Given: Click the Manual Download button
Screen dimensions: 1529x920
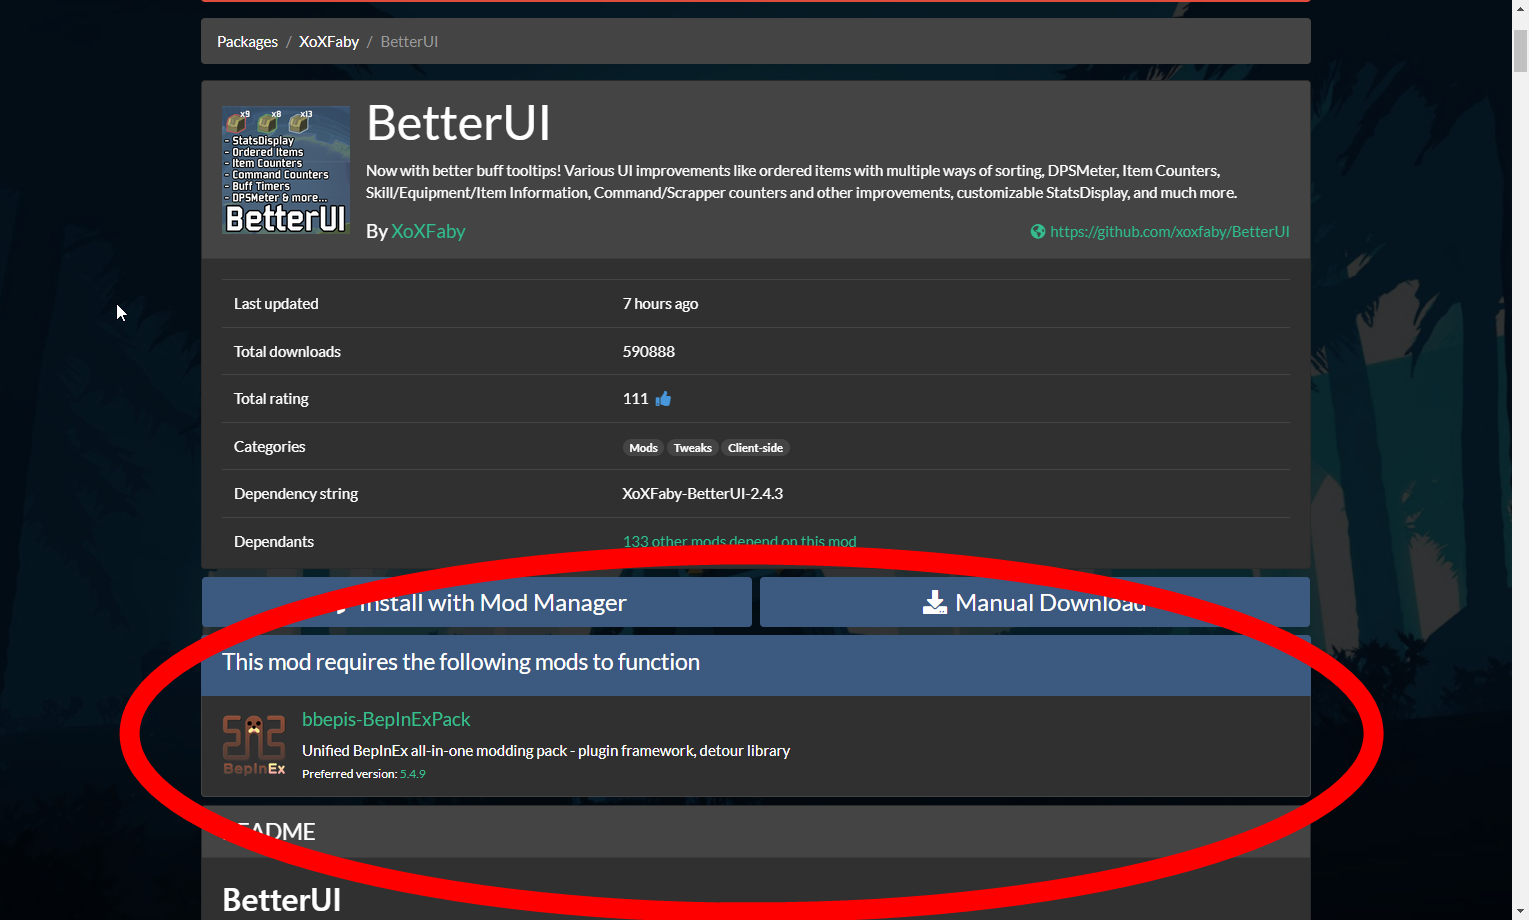Looking at the screenshot, I should [1035, 602].
